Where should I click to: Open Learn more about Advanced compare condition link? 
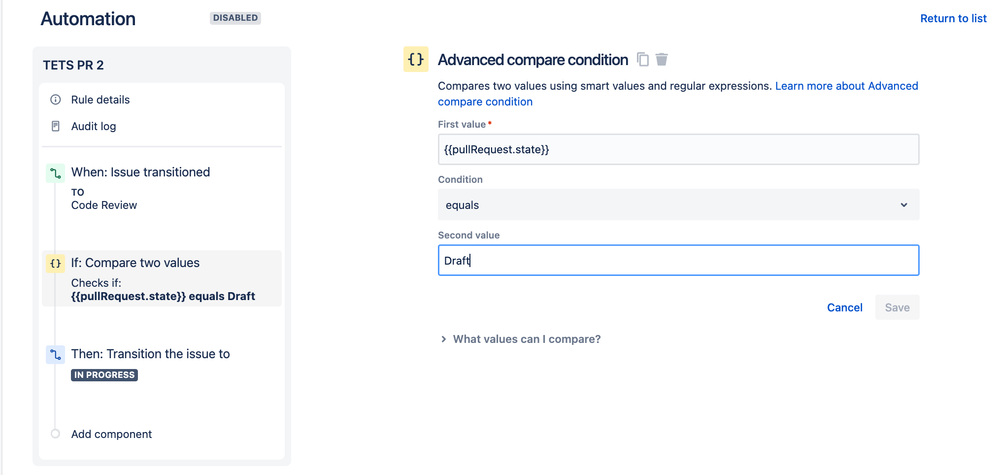point(678,94)
